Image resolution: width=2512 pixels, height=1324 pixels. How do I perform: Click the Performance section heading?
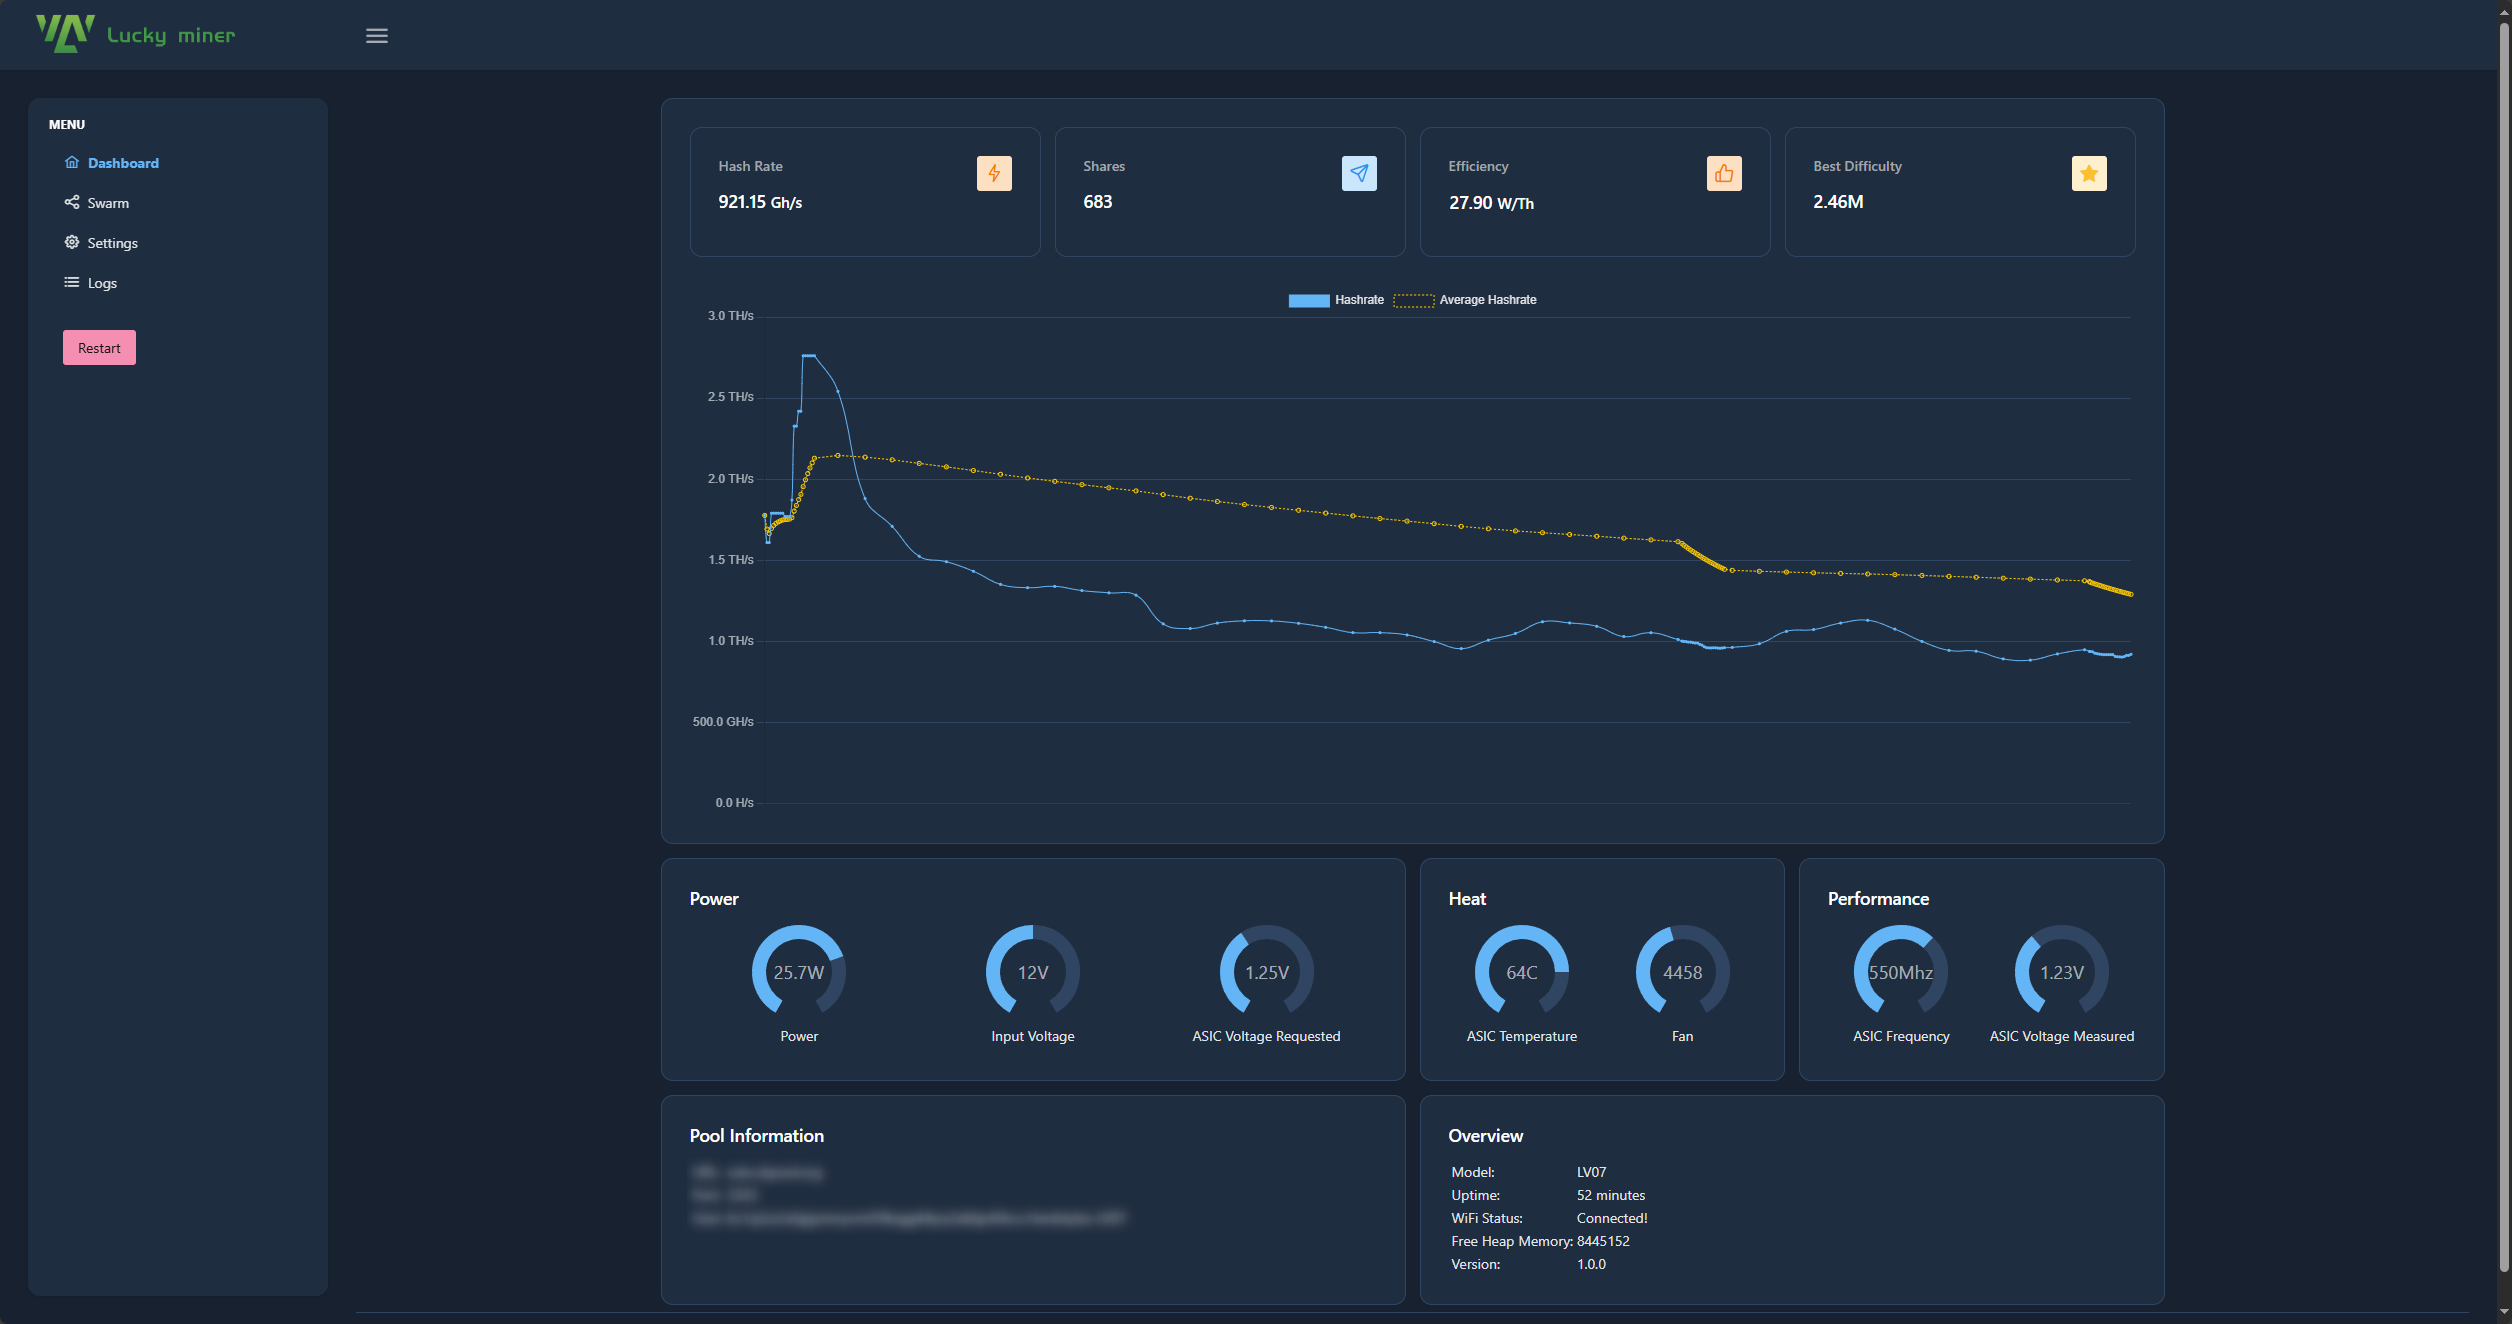(x=1878, y=899)
